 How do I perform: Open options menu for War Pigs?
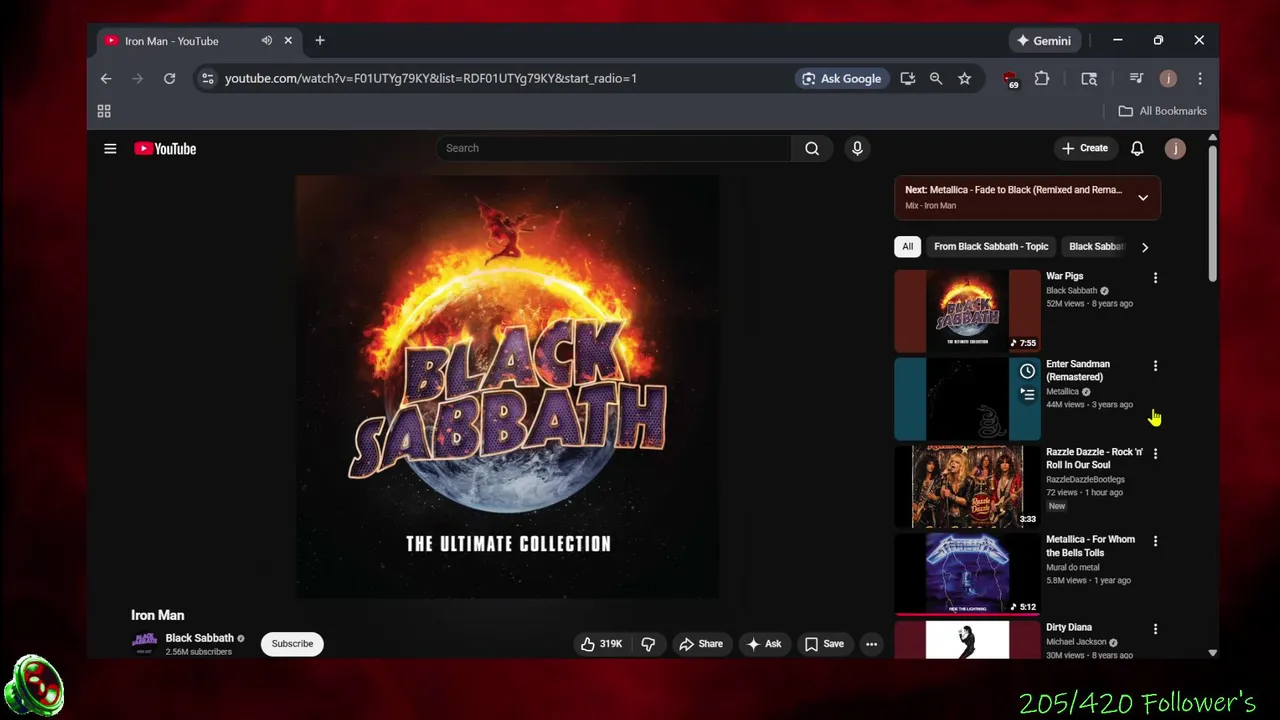1155,277
